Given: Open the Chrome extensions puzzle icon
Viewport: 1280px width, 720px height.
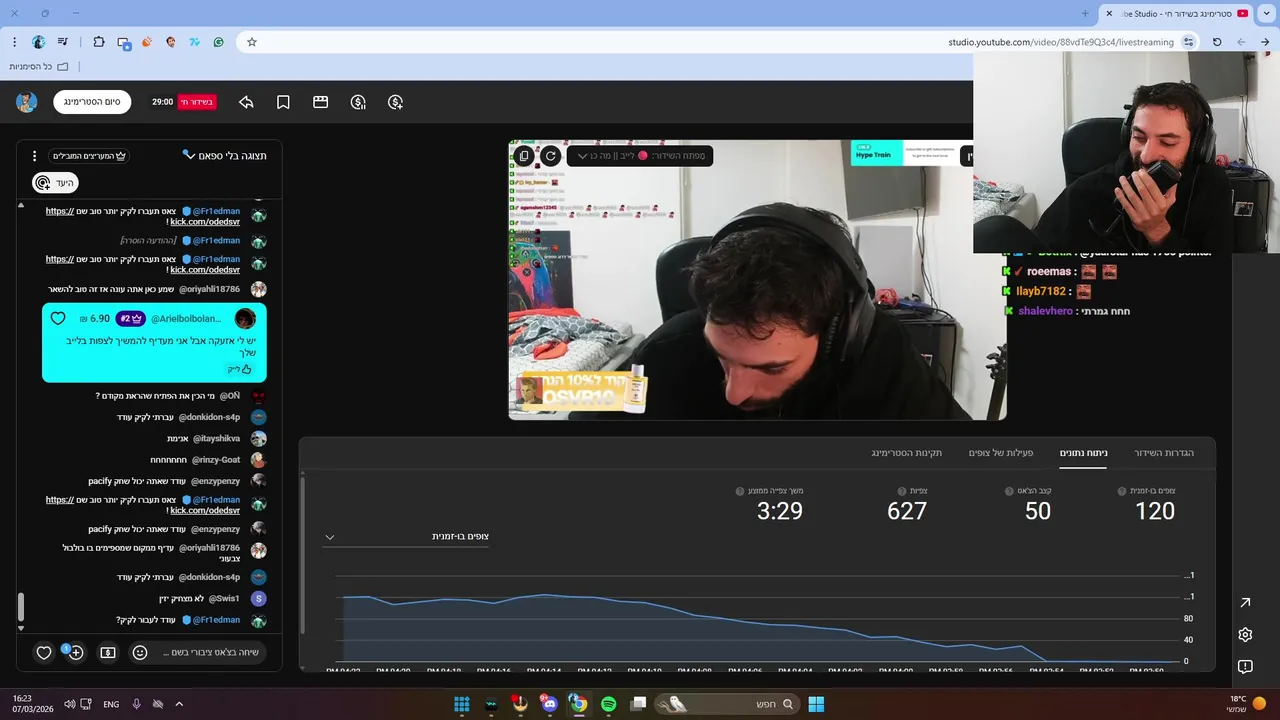Looking at the screenshot, I should (x=98, y=42).
